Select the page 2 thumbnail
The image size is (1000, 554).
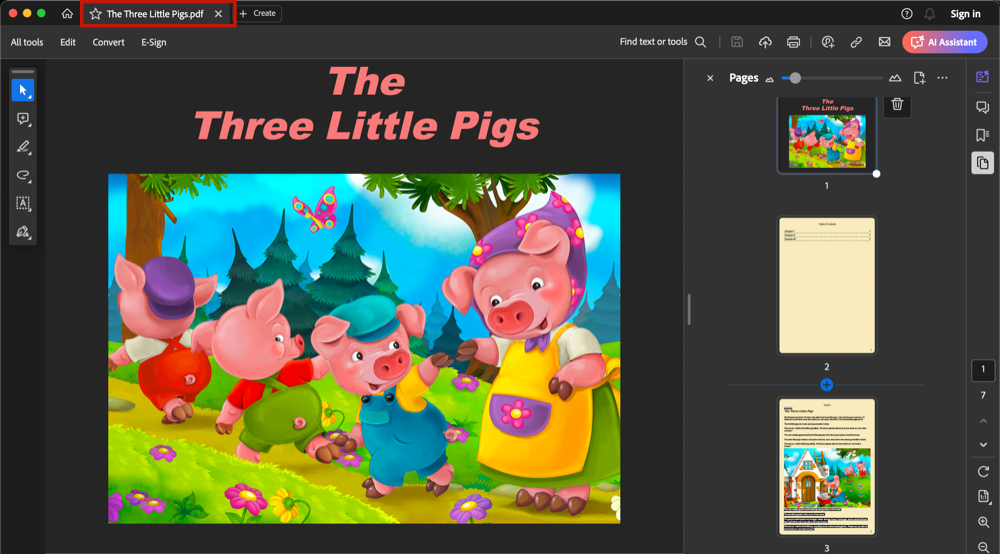click(x=827, y=285)
